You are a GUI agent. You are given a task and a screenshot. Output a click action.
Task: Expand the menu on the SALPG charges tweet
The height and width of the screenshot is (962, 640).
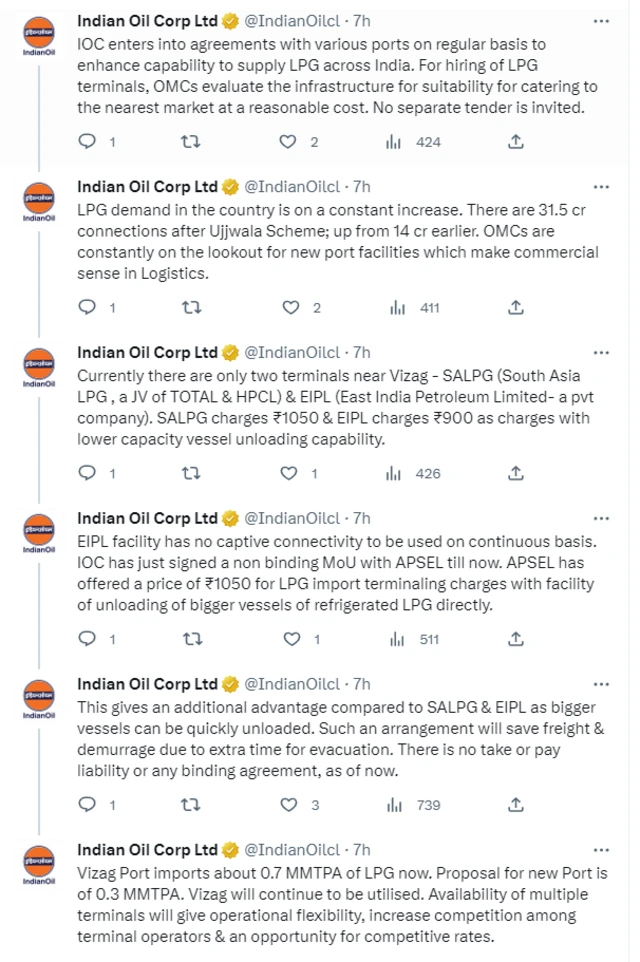click(x=601, y=352)
